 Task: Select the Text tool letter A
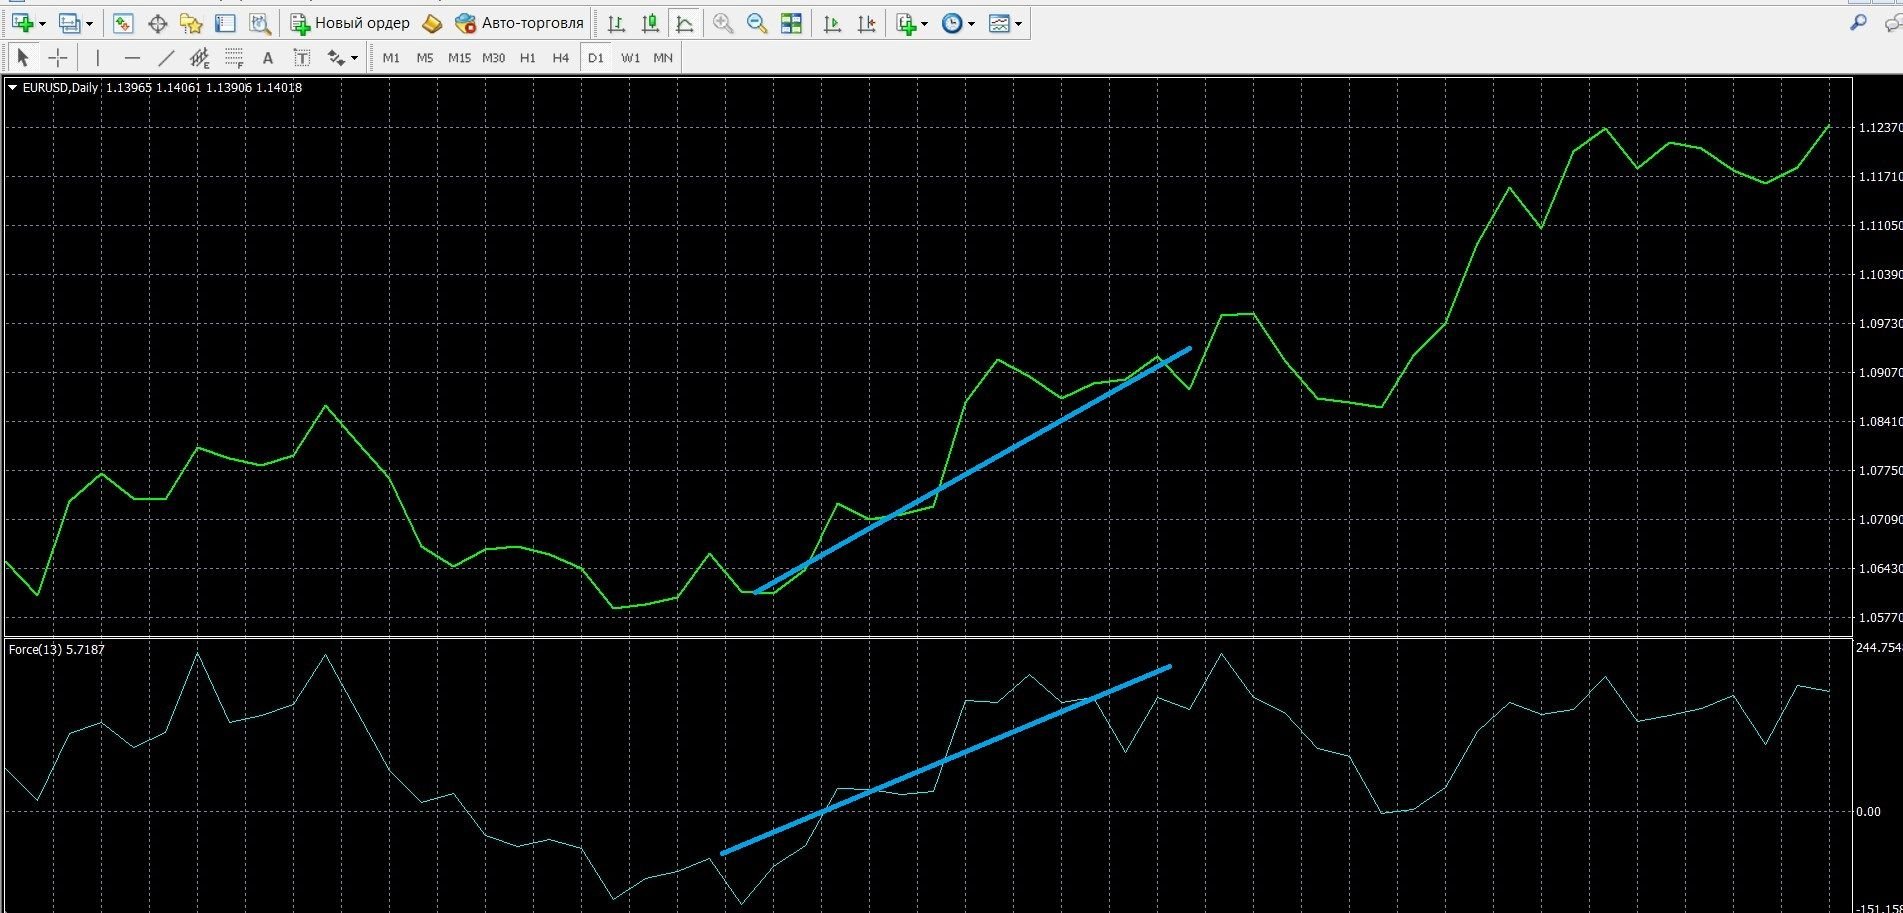coord(267,58)
